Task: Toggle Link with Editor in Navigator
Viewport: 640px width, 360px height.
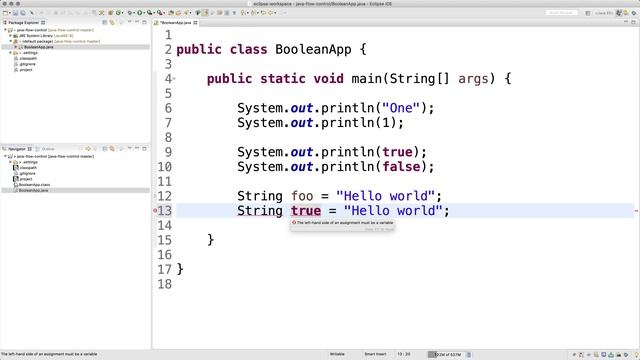Action: click(112, 149)
